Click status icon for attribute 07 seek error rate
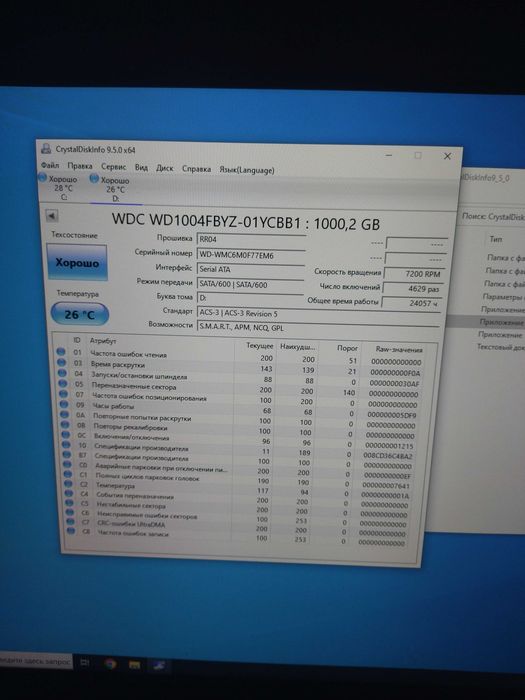This screenshot has height=700, width=525. (x=63, y=394)
